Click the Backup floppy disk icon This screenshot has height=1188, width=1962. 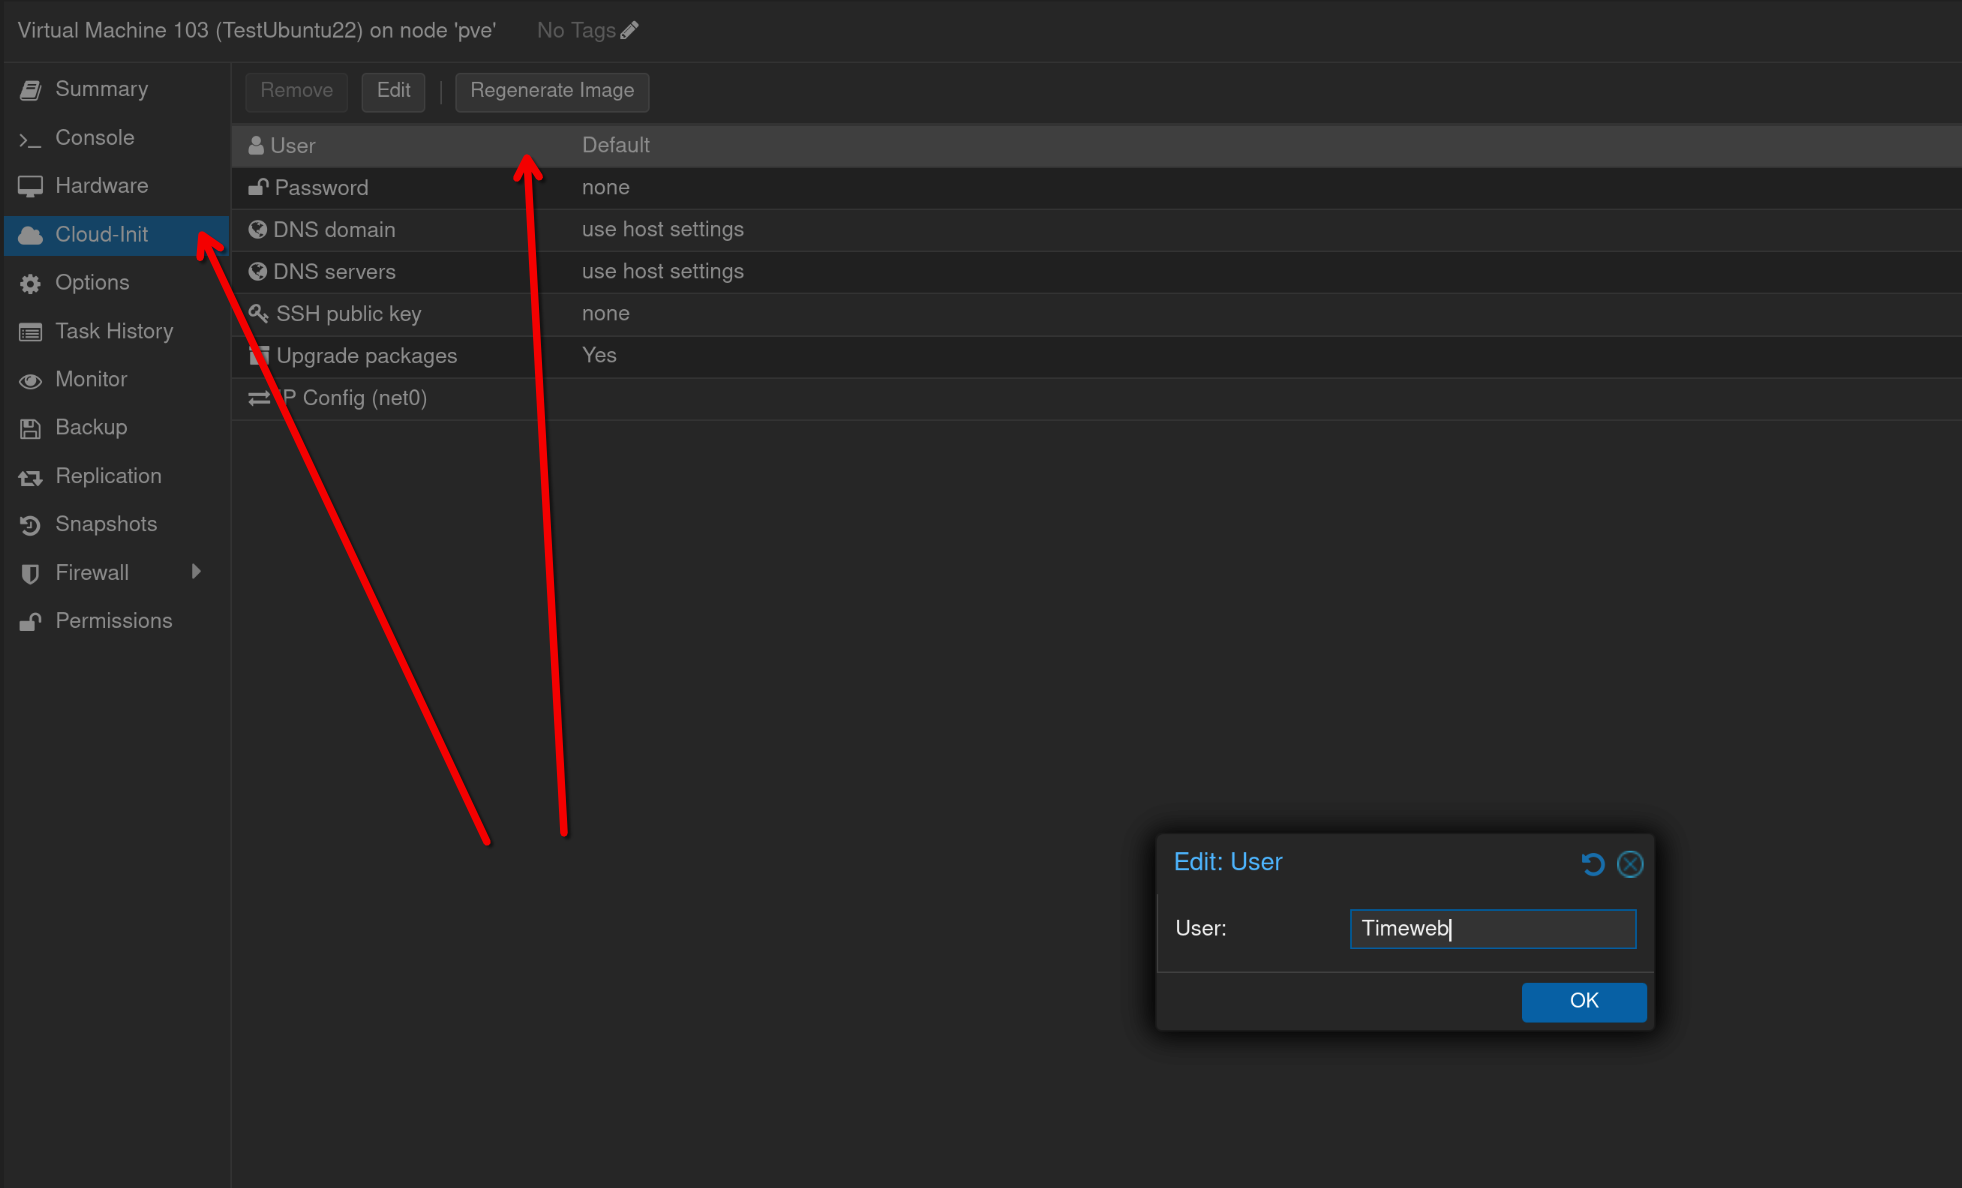(31, 429)
